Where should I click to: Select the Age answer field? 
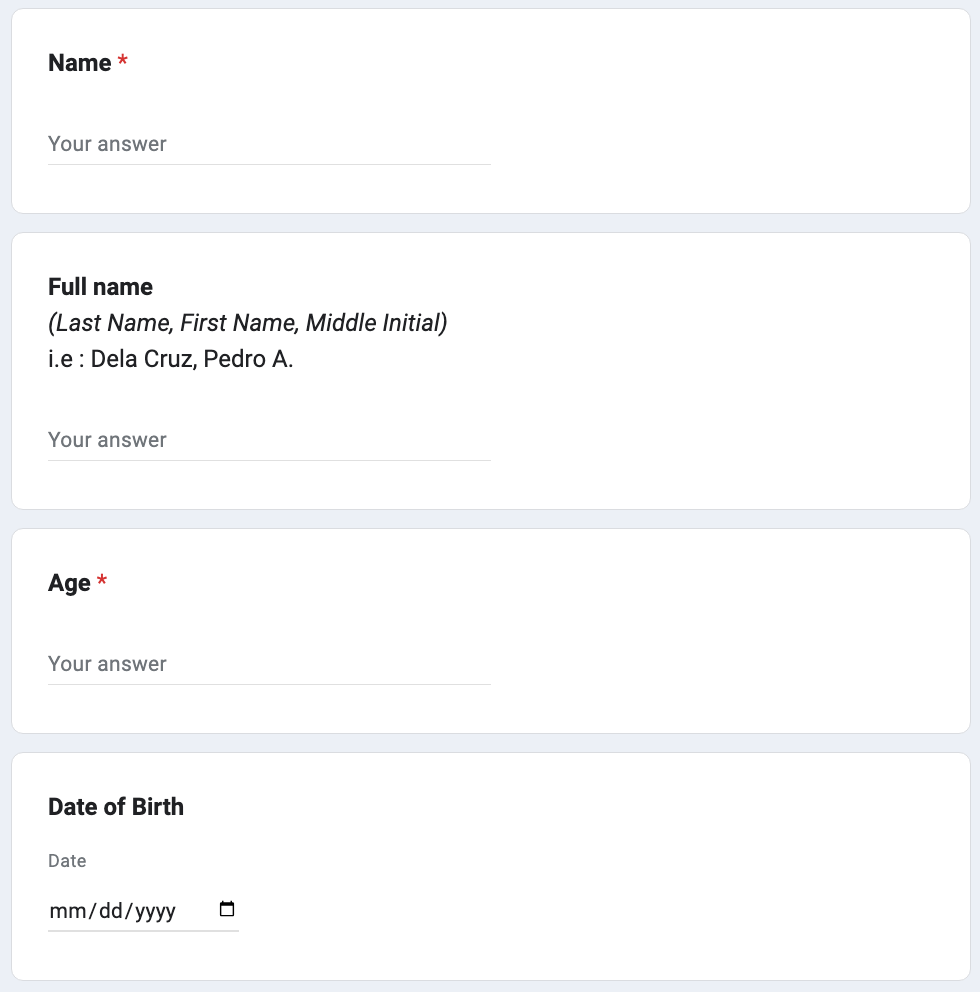pyautogui.click(x=269, y=664)
